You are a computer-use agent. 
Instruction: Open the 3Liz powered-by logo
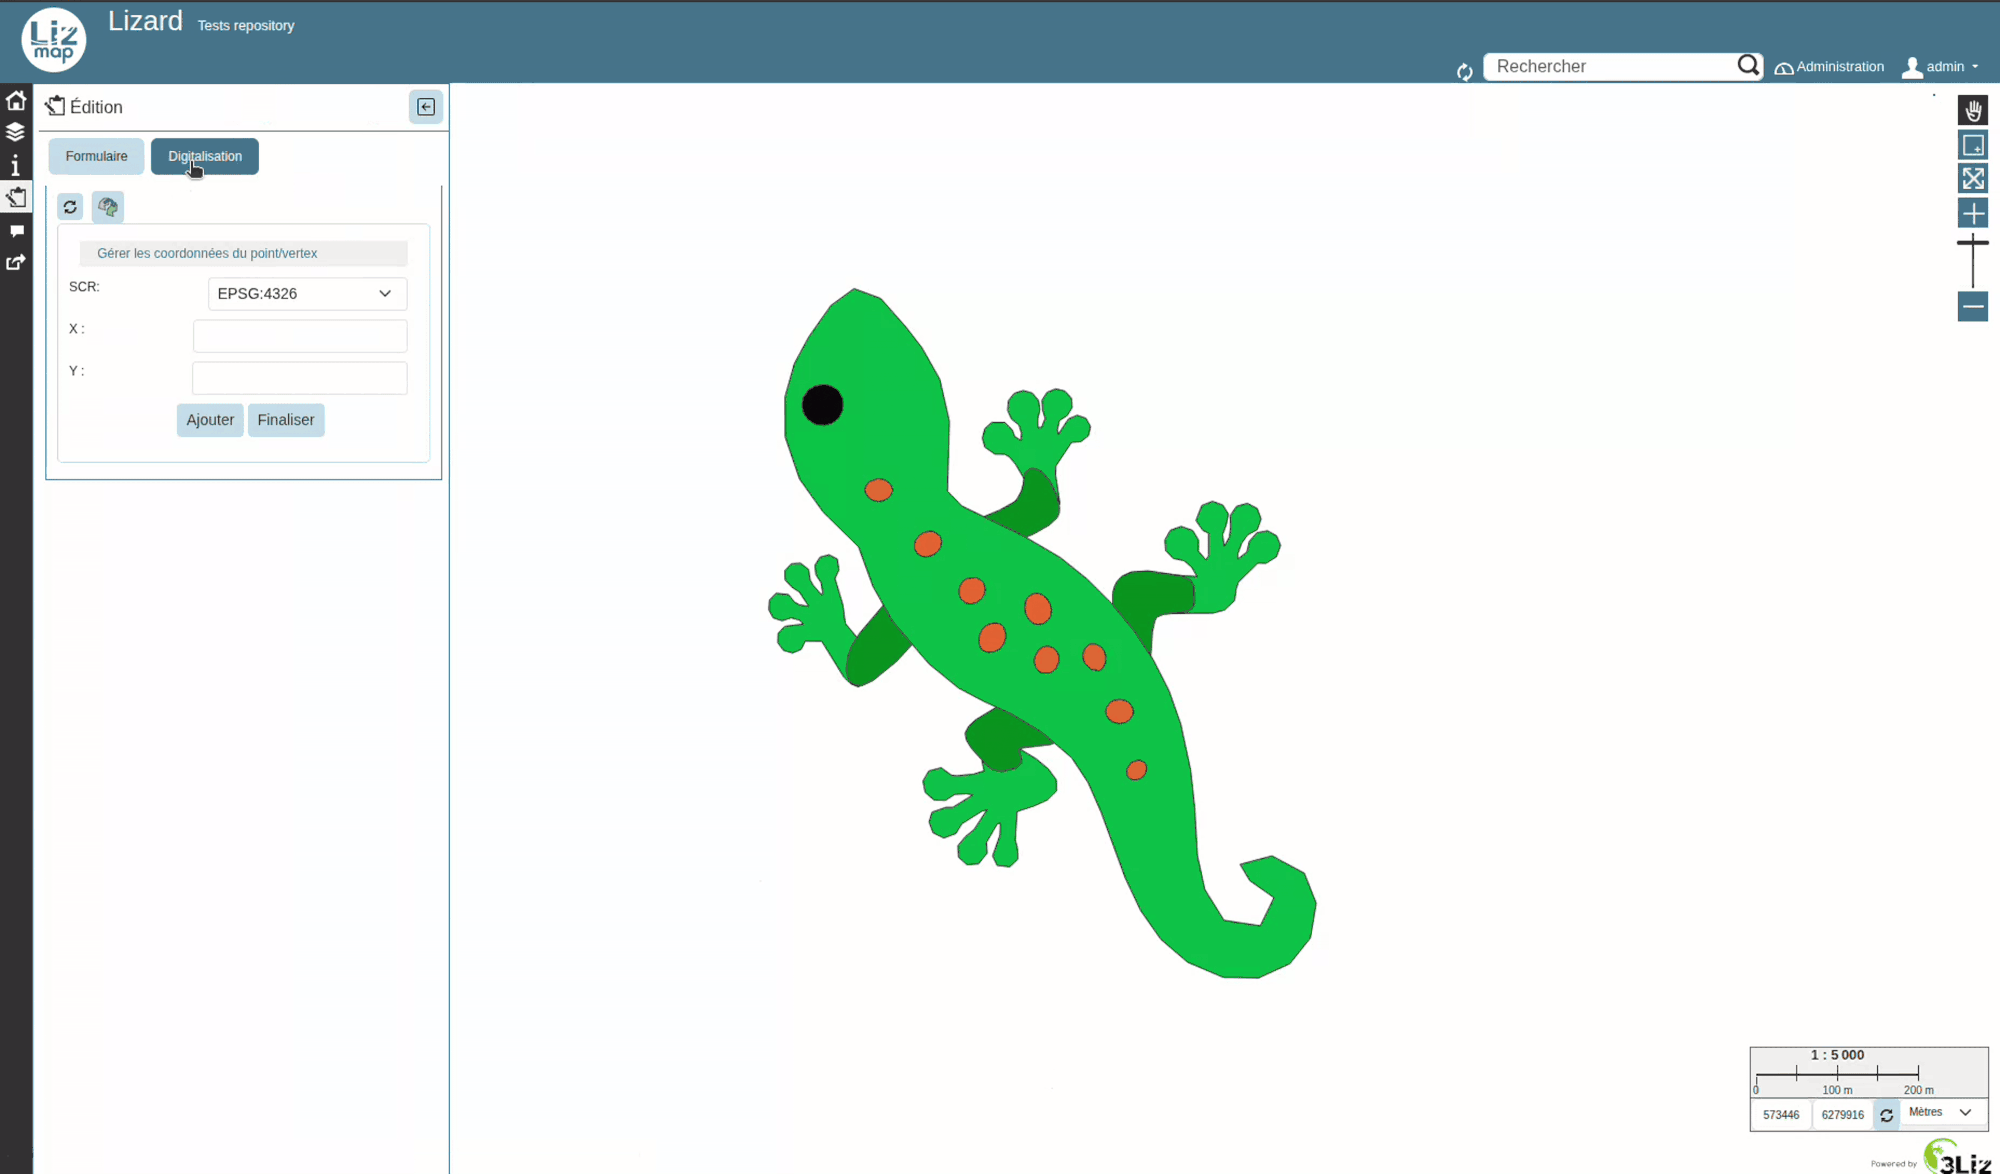pyautogui.click(x=1957, y=1157)
